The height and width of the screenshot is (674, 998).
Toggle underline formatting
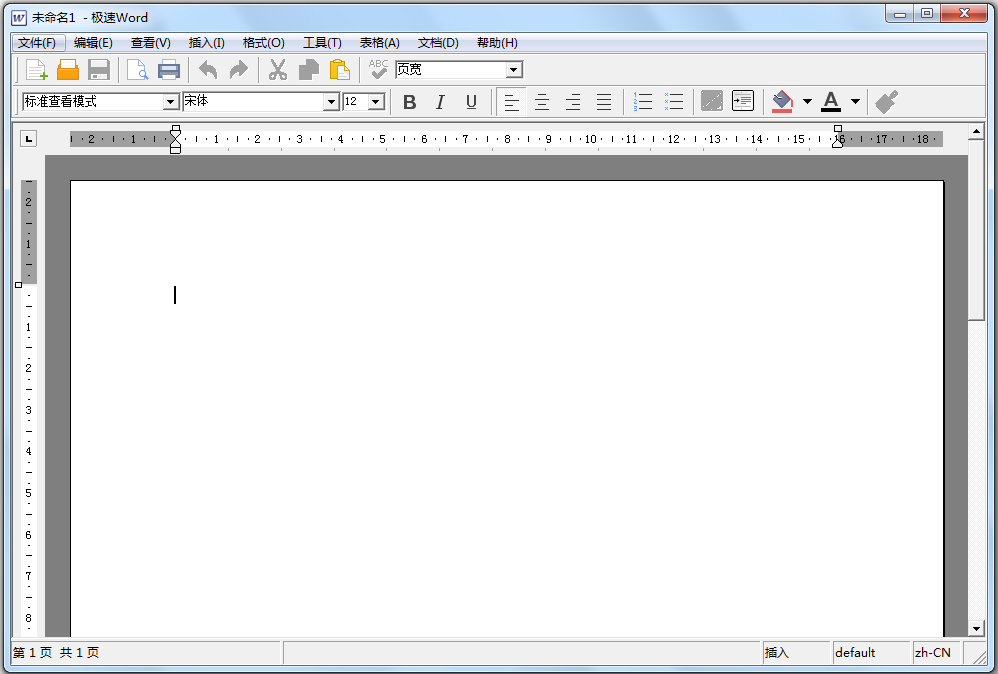pyautogui.click(x=471, y=101)
